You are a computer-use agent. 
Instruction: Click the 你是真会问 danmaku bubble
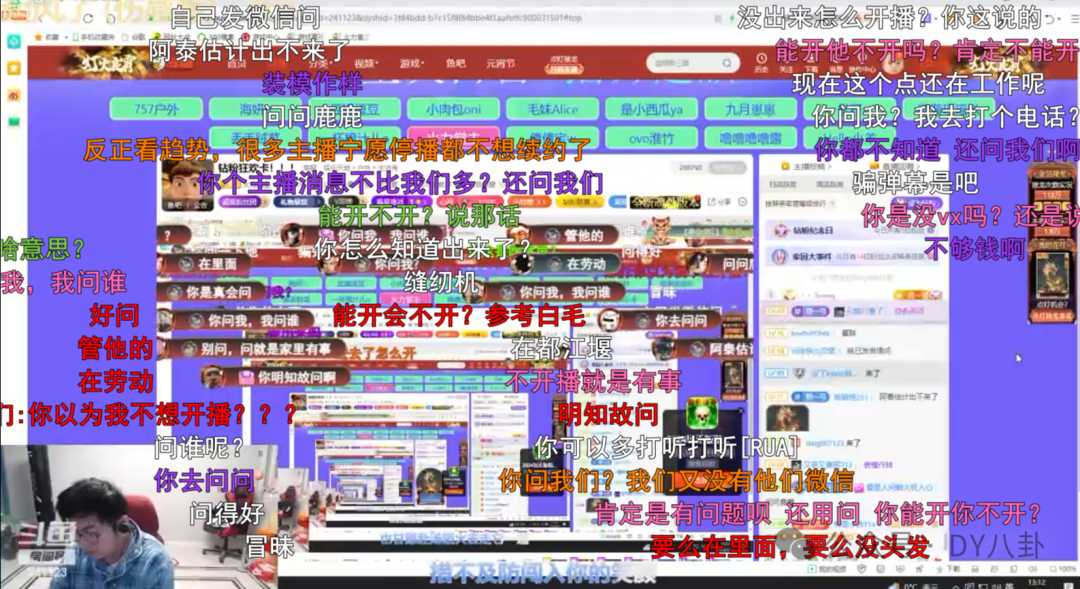(209, 292)
